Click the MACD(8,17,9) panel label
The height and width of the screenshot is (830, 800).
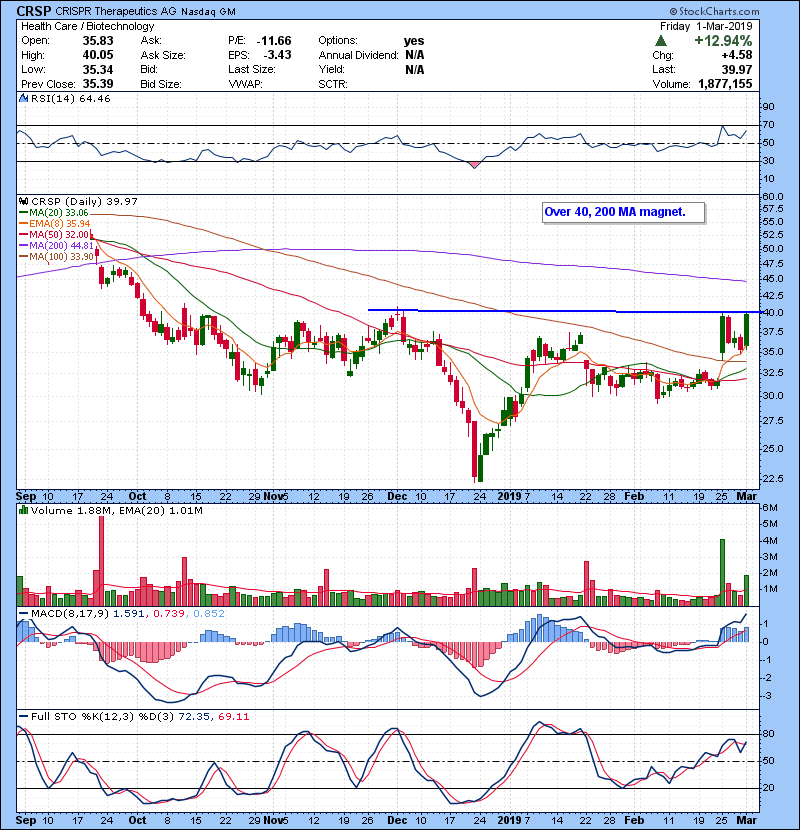pos(70,614)
